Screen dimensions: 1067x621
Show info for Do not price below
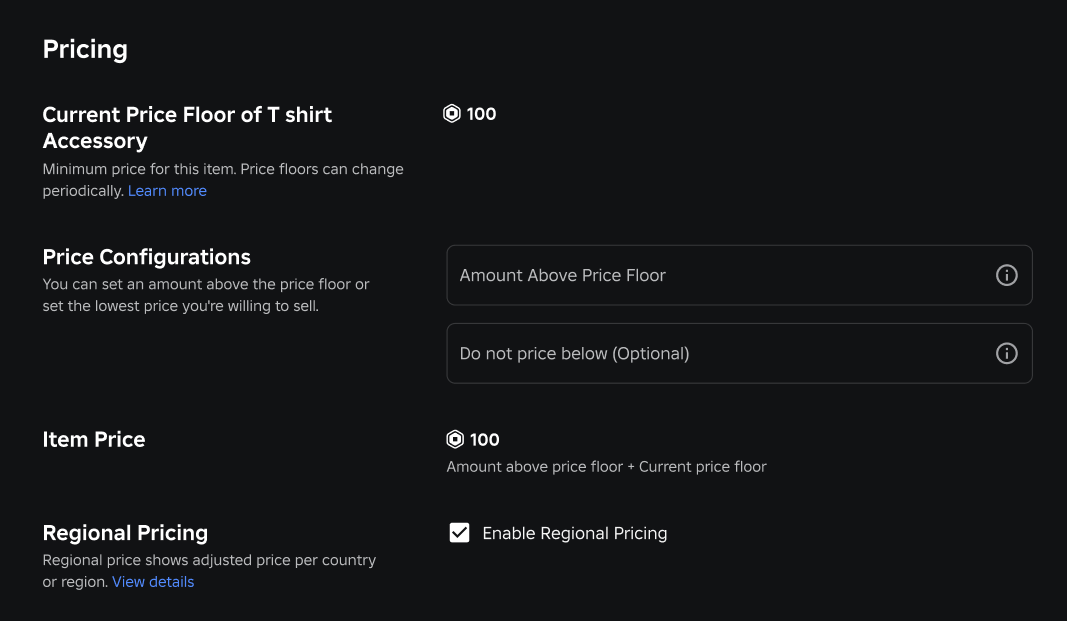(x=1007, y=353)
